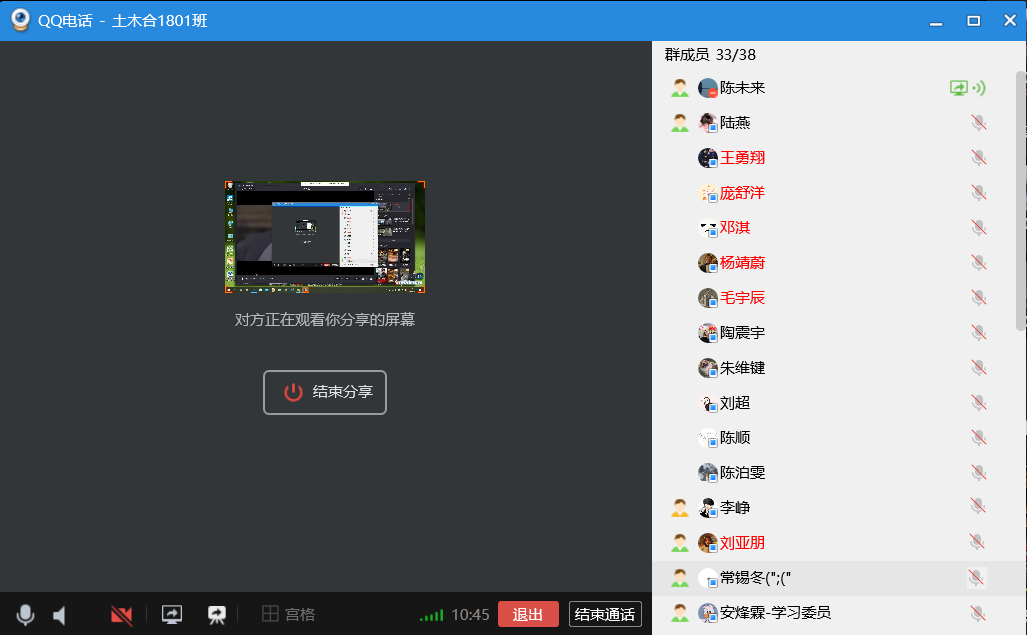Turn on the disabled camera icon
Screen dimensions: 1027x635
tap(122, 615)
